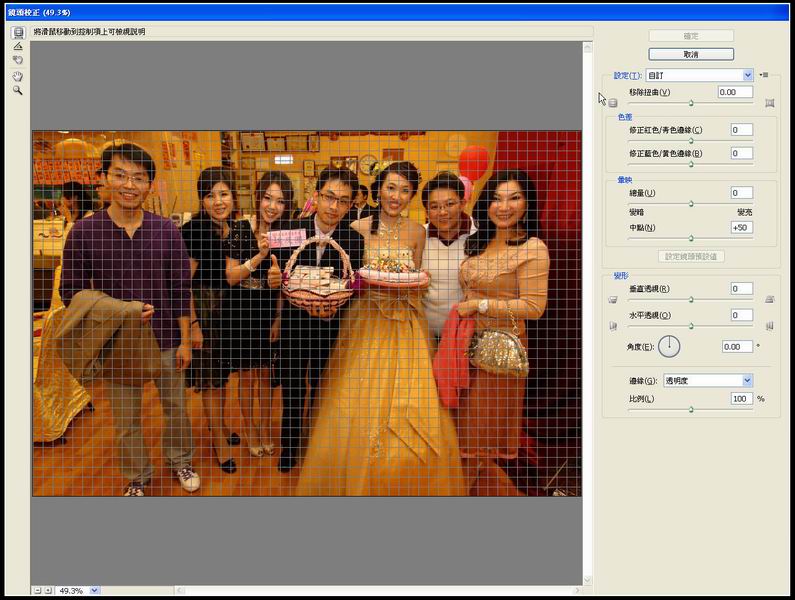Click the 色差 section heading
Image resolution: width=795 pixels, height=600 pixels.
click(625, 117)
